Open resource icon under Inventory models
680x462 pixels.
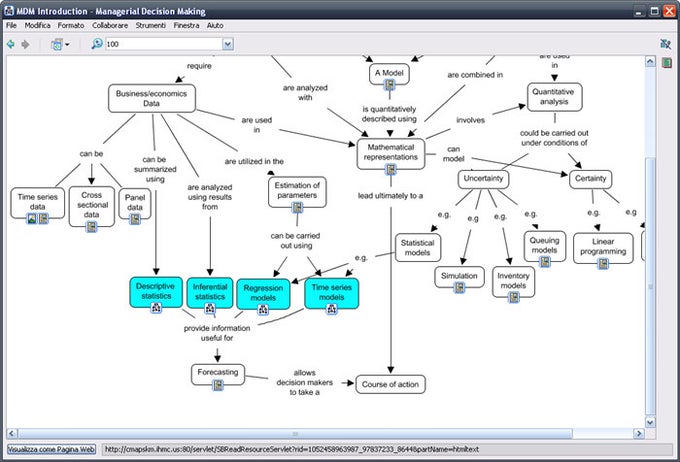pos(513,297)
